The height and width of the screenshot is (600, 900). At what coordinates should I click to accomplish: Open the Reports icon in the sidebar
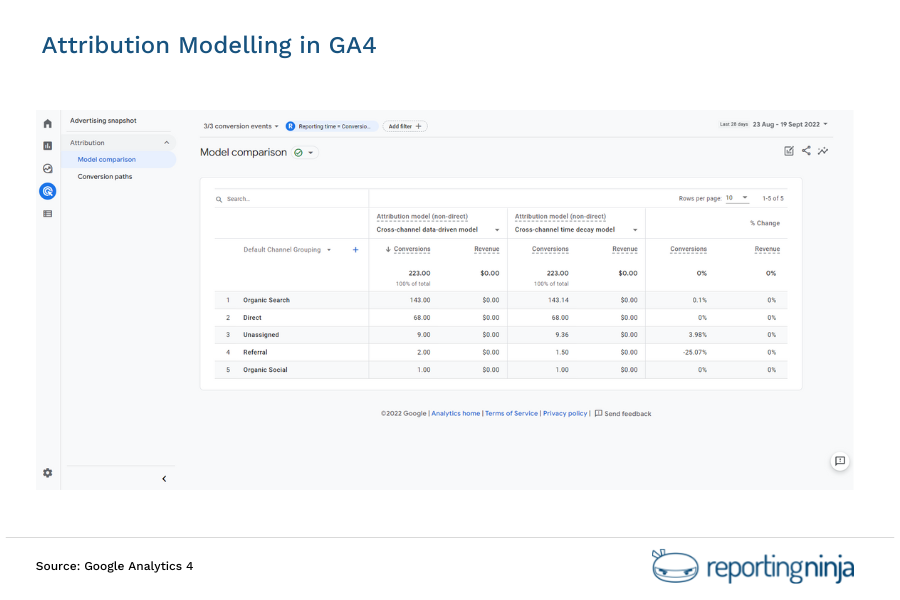47,145
